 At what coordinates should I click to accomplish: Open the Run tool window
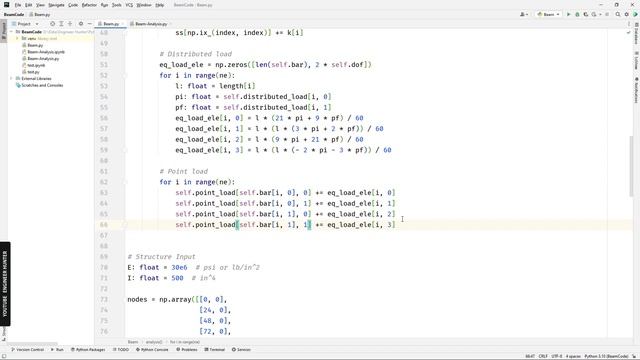pyautogui.click(x=57, y=350)
